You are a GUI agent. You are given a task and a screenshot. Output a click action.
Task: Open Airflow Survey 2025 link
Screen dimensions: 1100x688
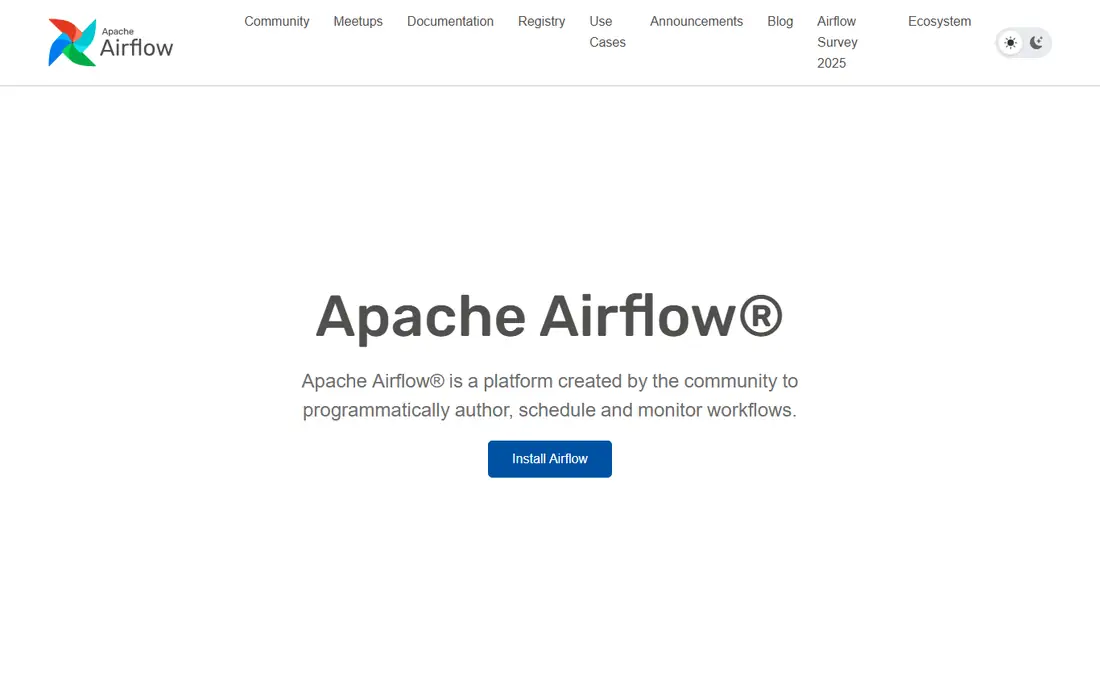coord(837,42)
